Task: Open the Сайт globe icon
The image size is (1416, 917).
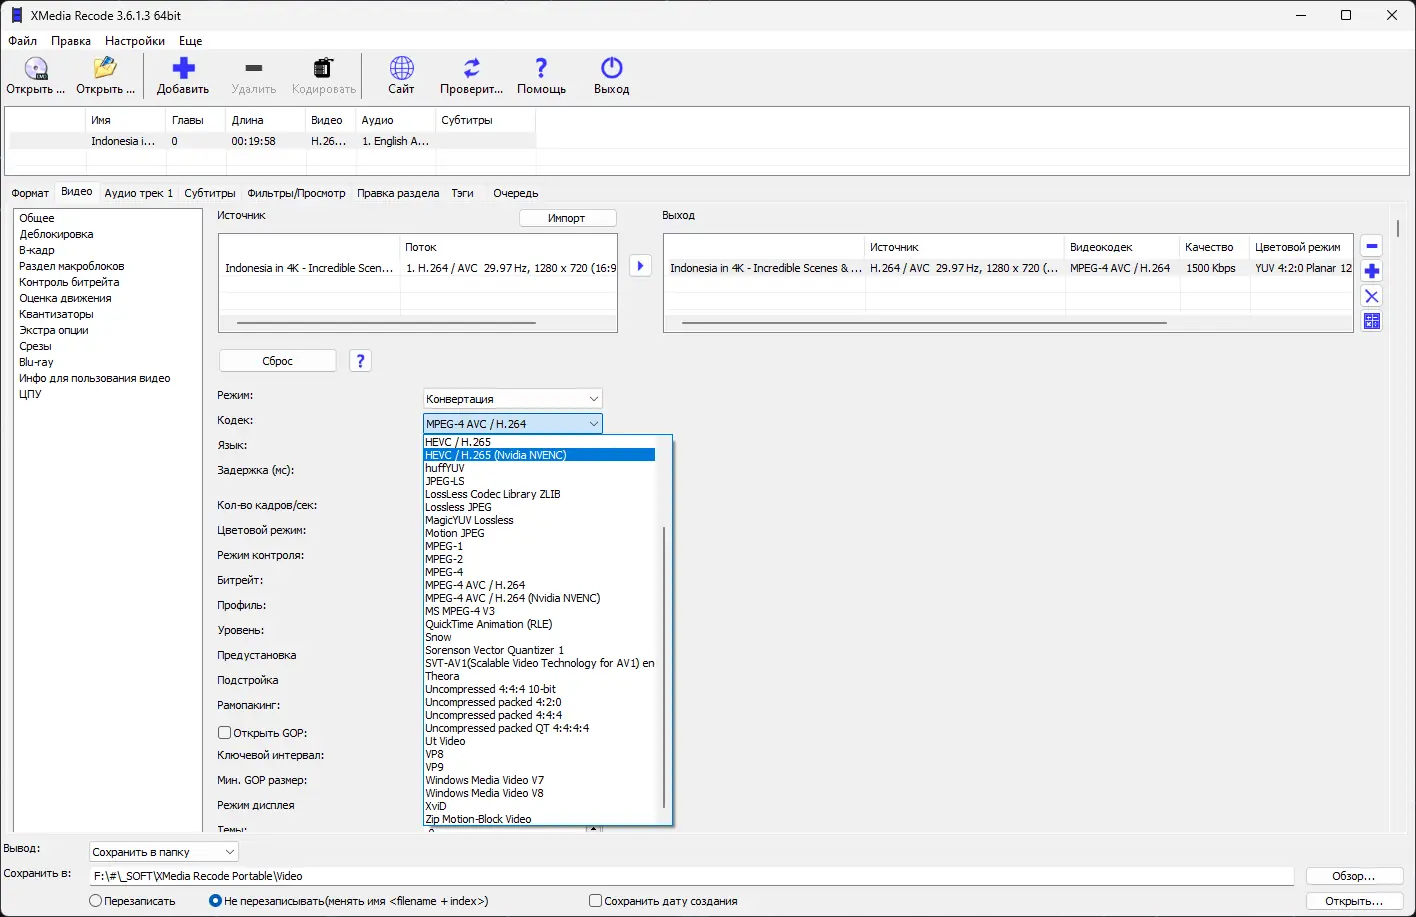Action: pos(401,69)
